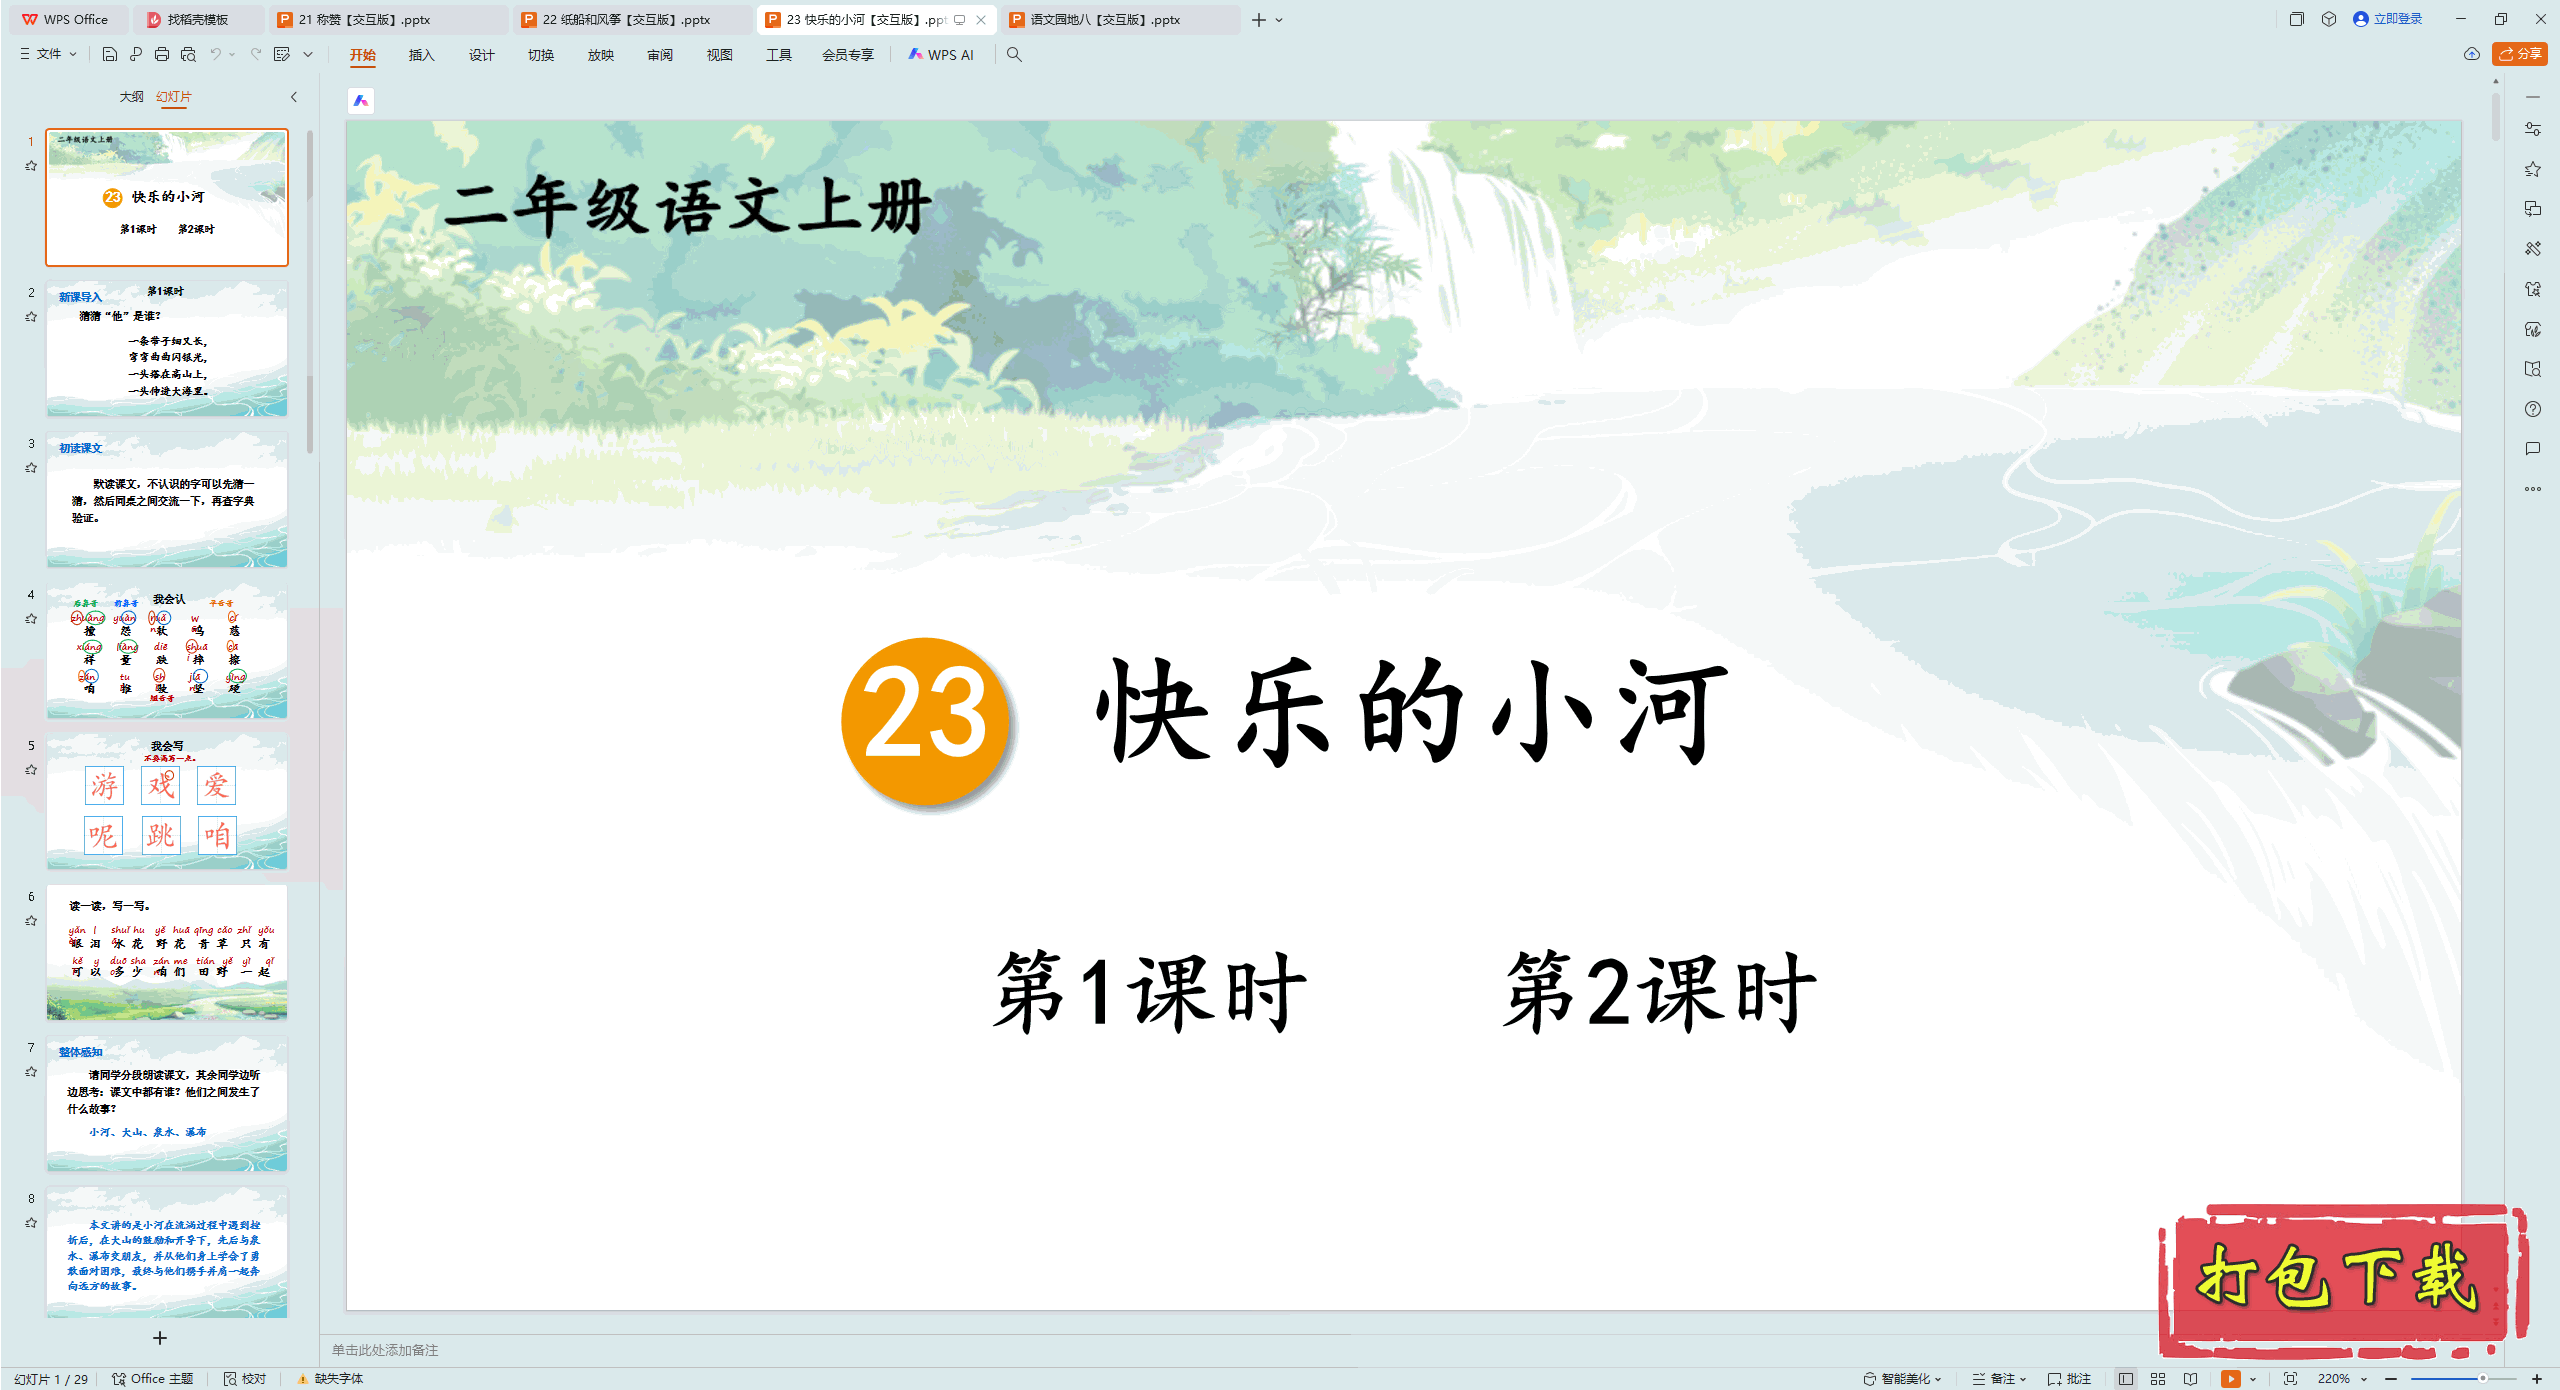Open print preview from the quick toolbar
Viewport: 2560px width, 1390px height.
[x=188, y=55]
